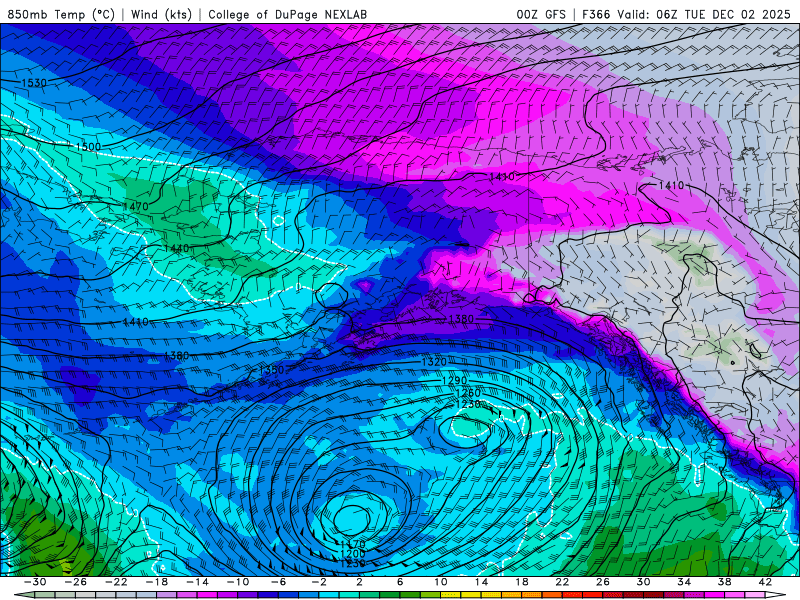Click the 1500 height contour label
The height and width of the screenshot is (600, 800).
click(x=88, y=147)
